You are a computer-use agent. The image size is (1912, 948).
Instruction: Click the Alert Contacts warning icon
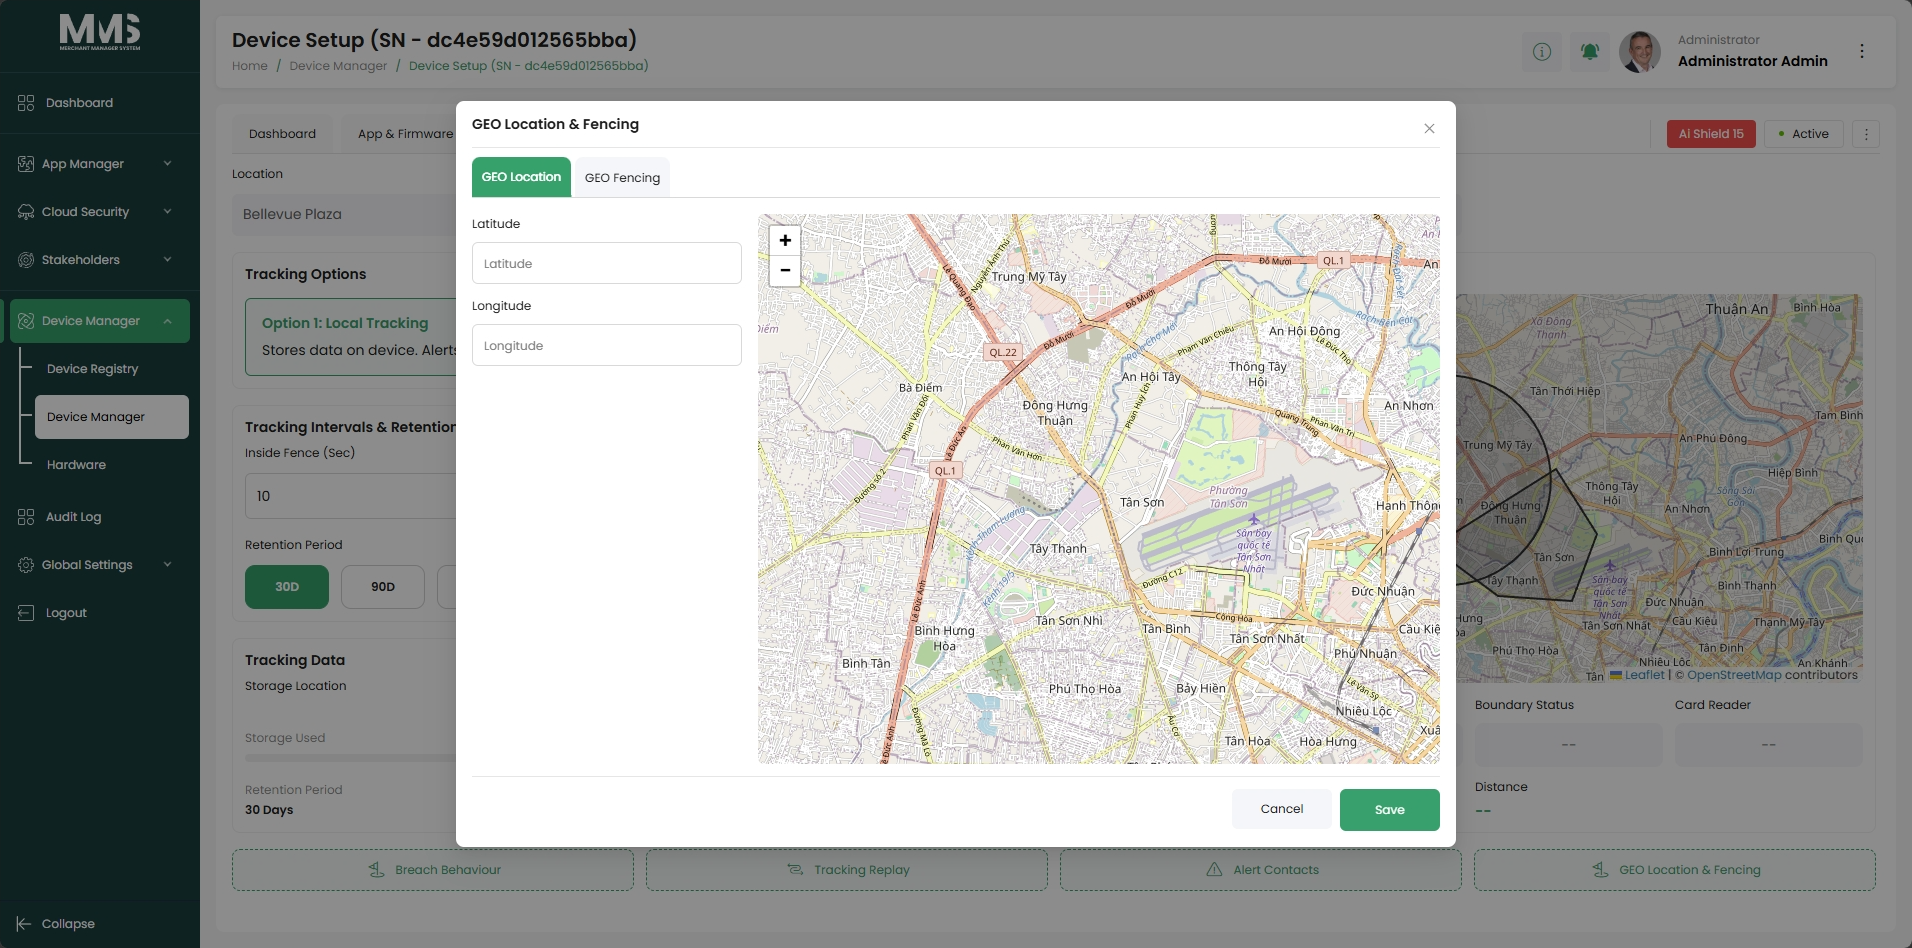1214,870
